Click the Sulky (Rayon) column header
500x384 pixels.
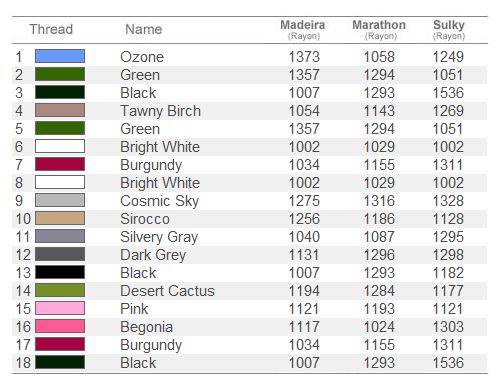pyautogui.click(x=449, y=29)
